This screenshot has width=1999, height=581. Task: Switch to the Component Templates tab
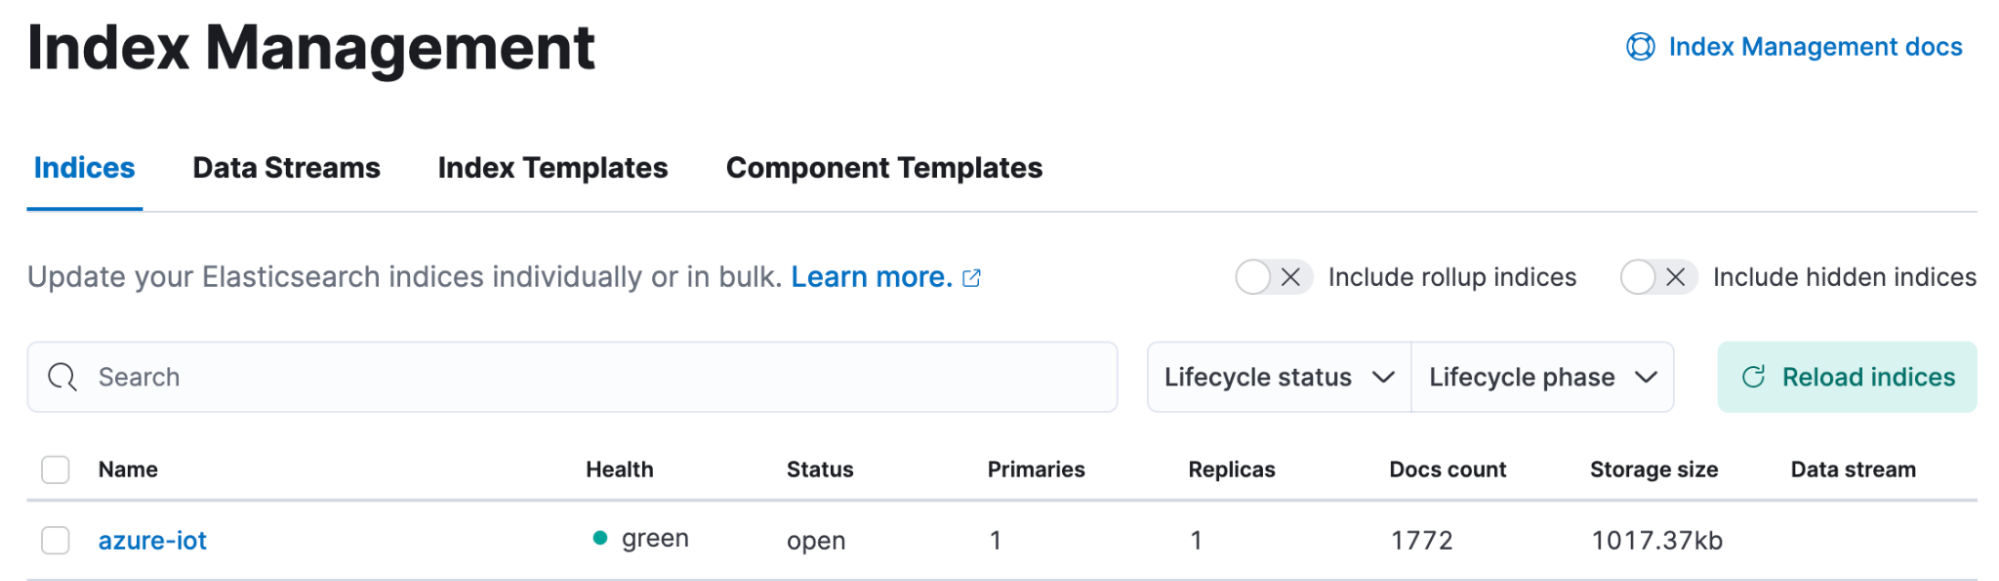884,168
